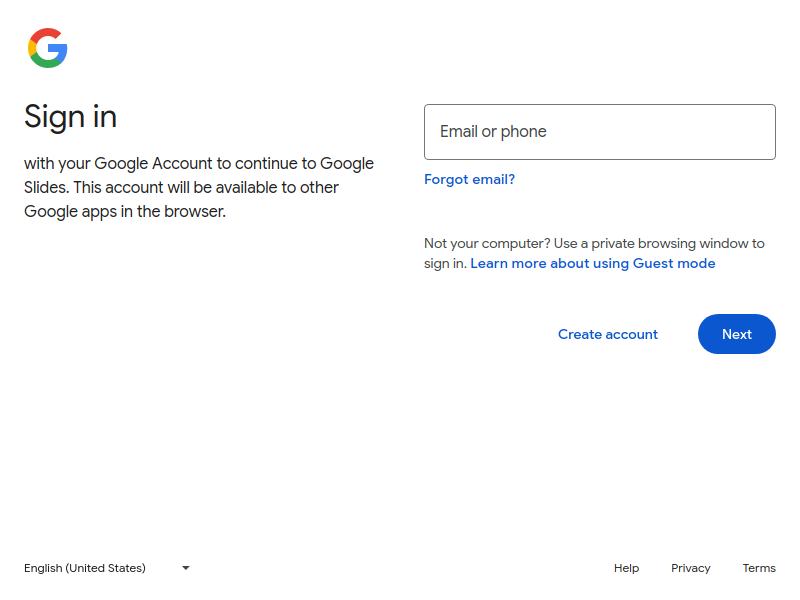
Task: Click inside the Email or phone field
Action: pos(600,131)
